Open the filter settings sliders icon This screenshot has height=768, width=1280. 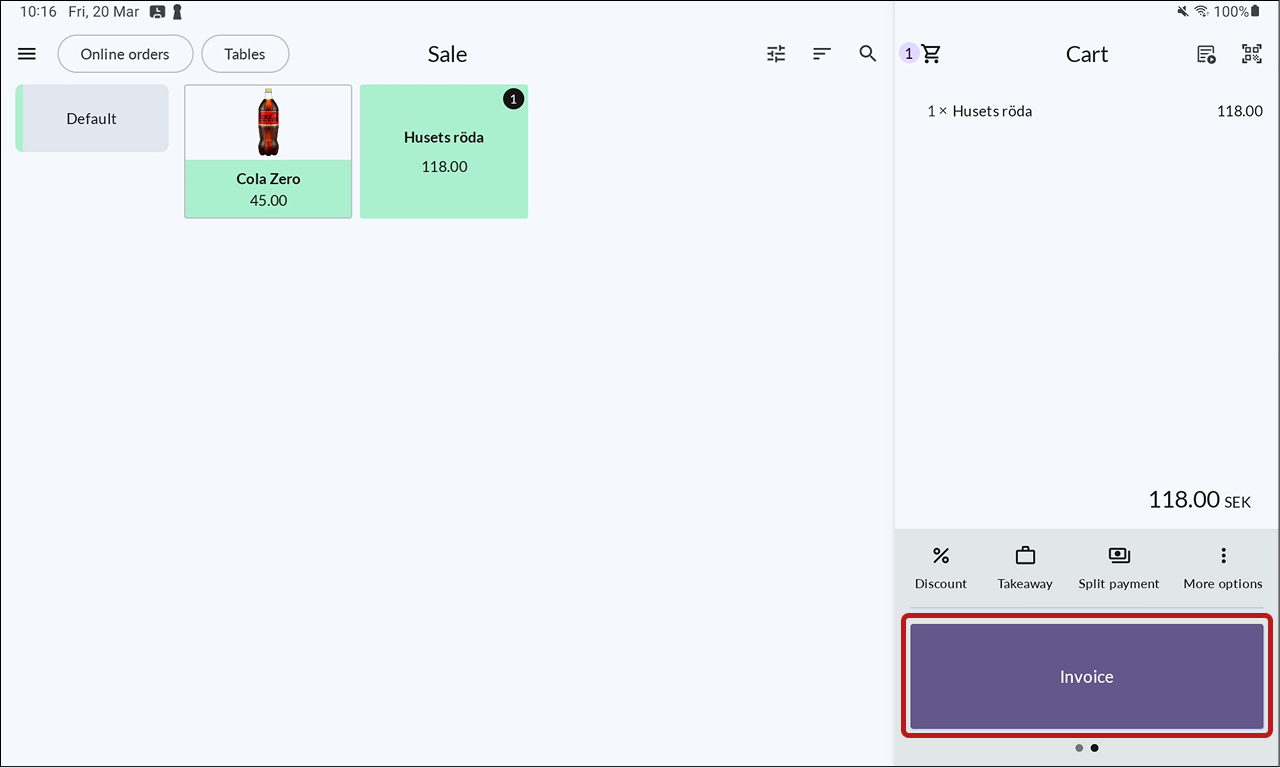[776, 54]
